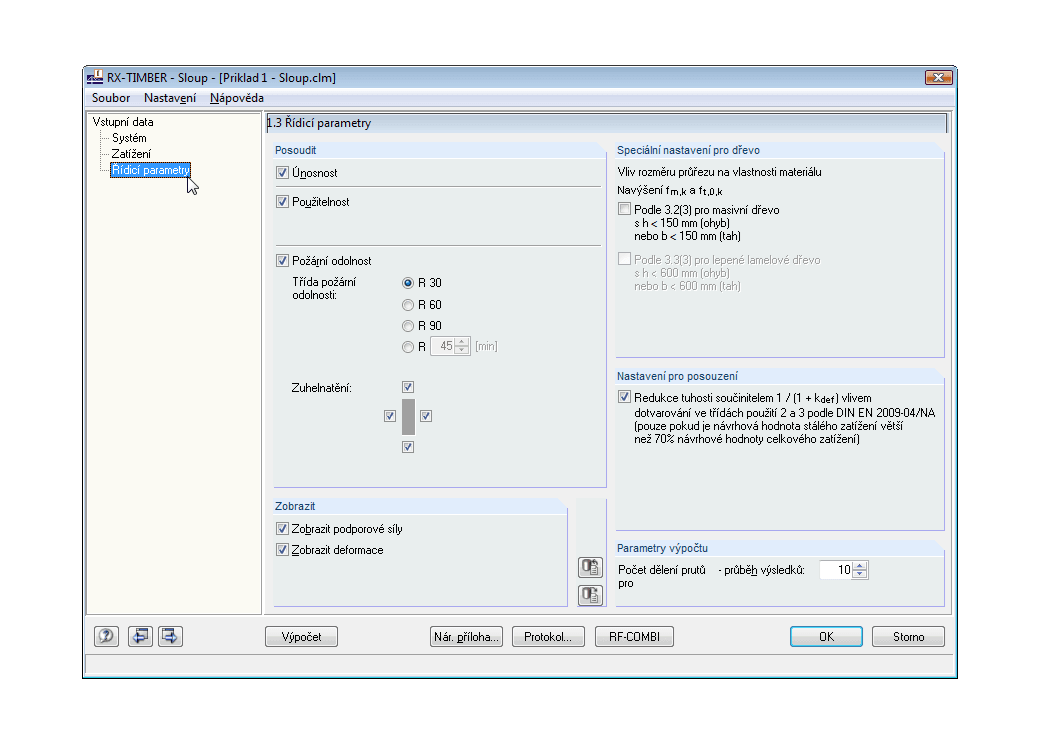Uncheck Použitelnost

coord(283,201)
